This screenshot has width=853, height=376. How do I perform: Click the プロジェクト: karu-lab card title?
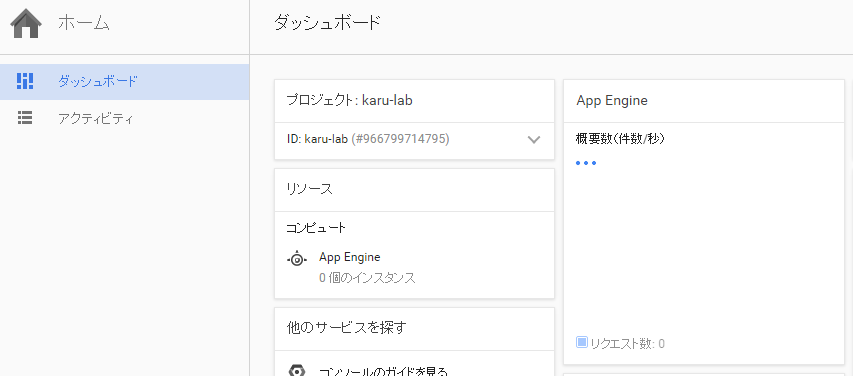(349, 101)
